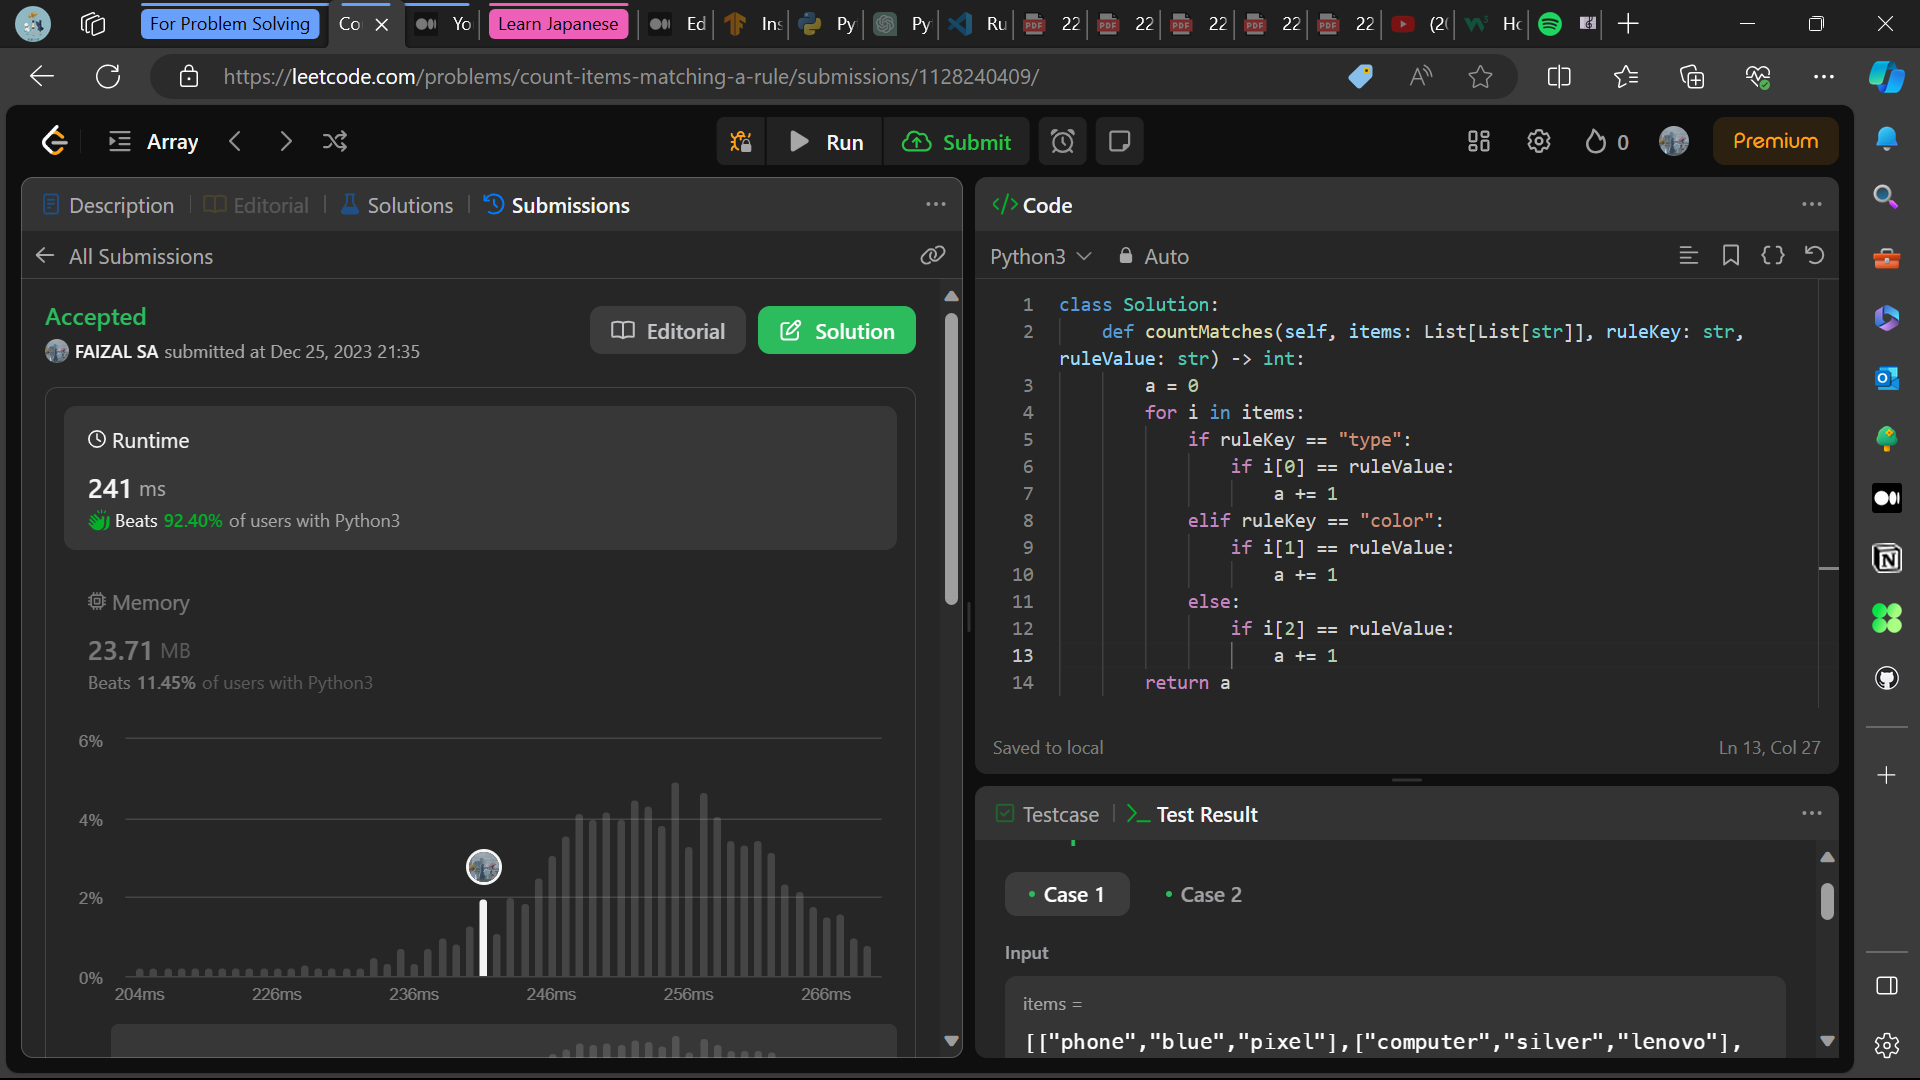This screenshot has height=1080, width=1920.
Task: Open the Python3 language dropdown
Action: 1040,257
